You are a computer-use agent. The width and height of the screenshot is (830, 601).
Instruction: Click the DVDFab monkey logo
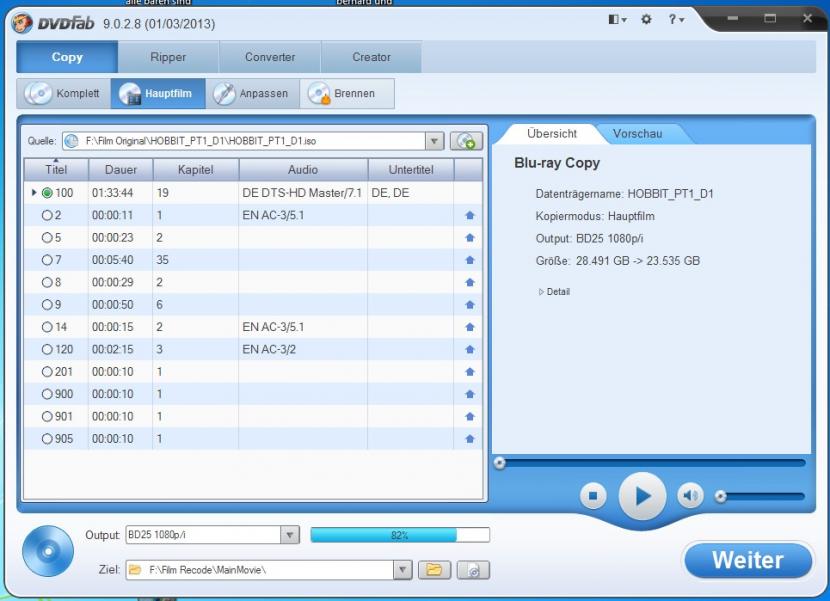point(22,23)
